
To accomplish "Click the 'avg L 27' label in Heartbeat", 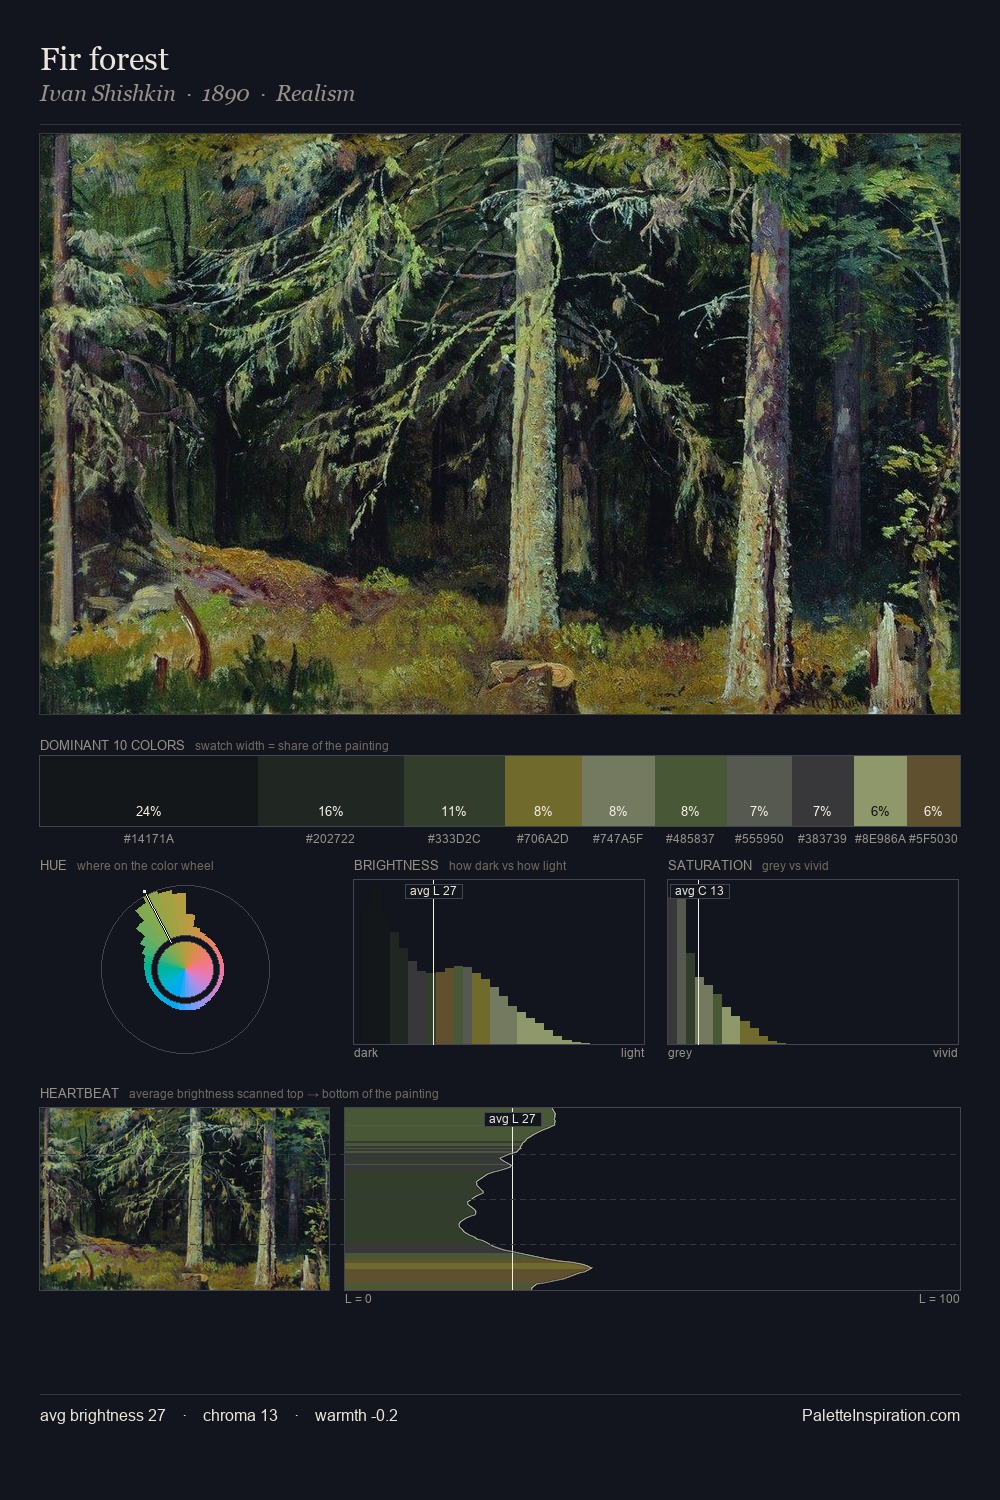I will [x=512, y=1119].
